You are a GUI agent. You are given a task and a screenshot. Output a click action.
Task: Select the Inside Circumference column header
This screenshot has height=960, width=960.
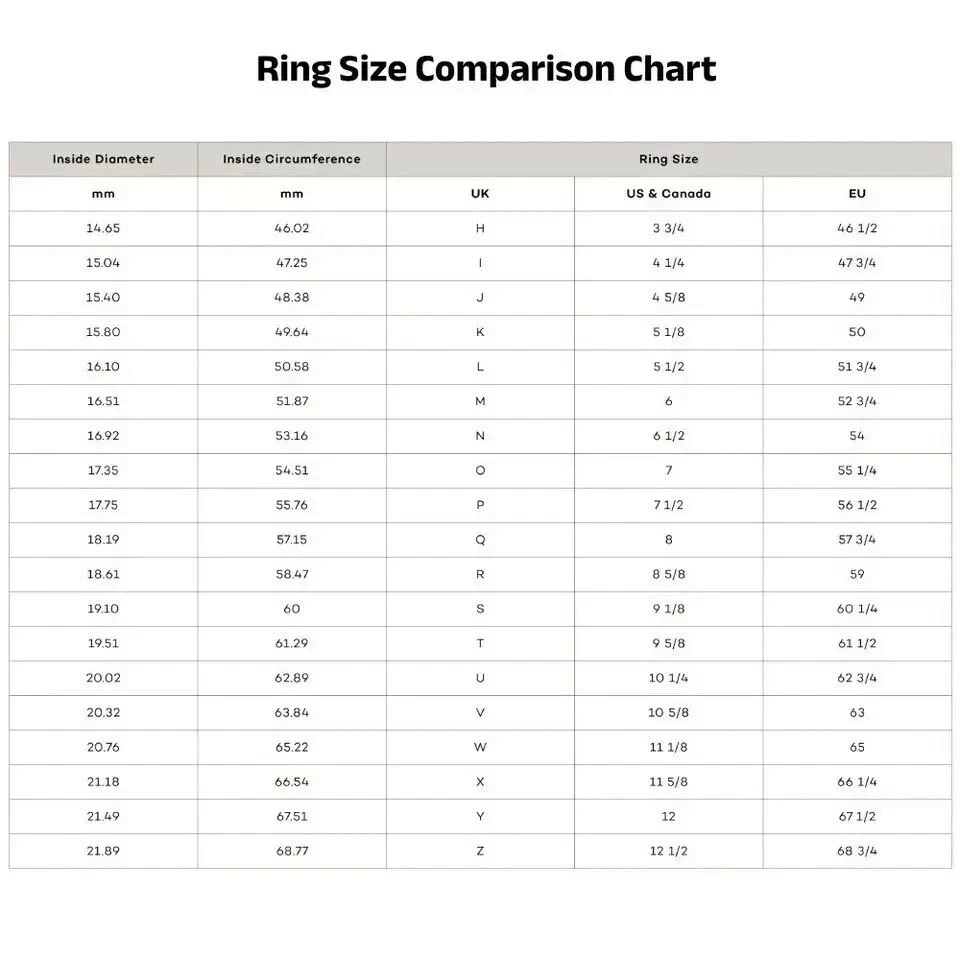tap(291, 159)
